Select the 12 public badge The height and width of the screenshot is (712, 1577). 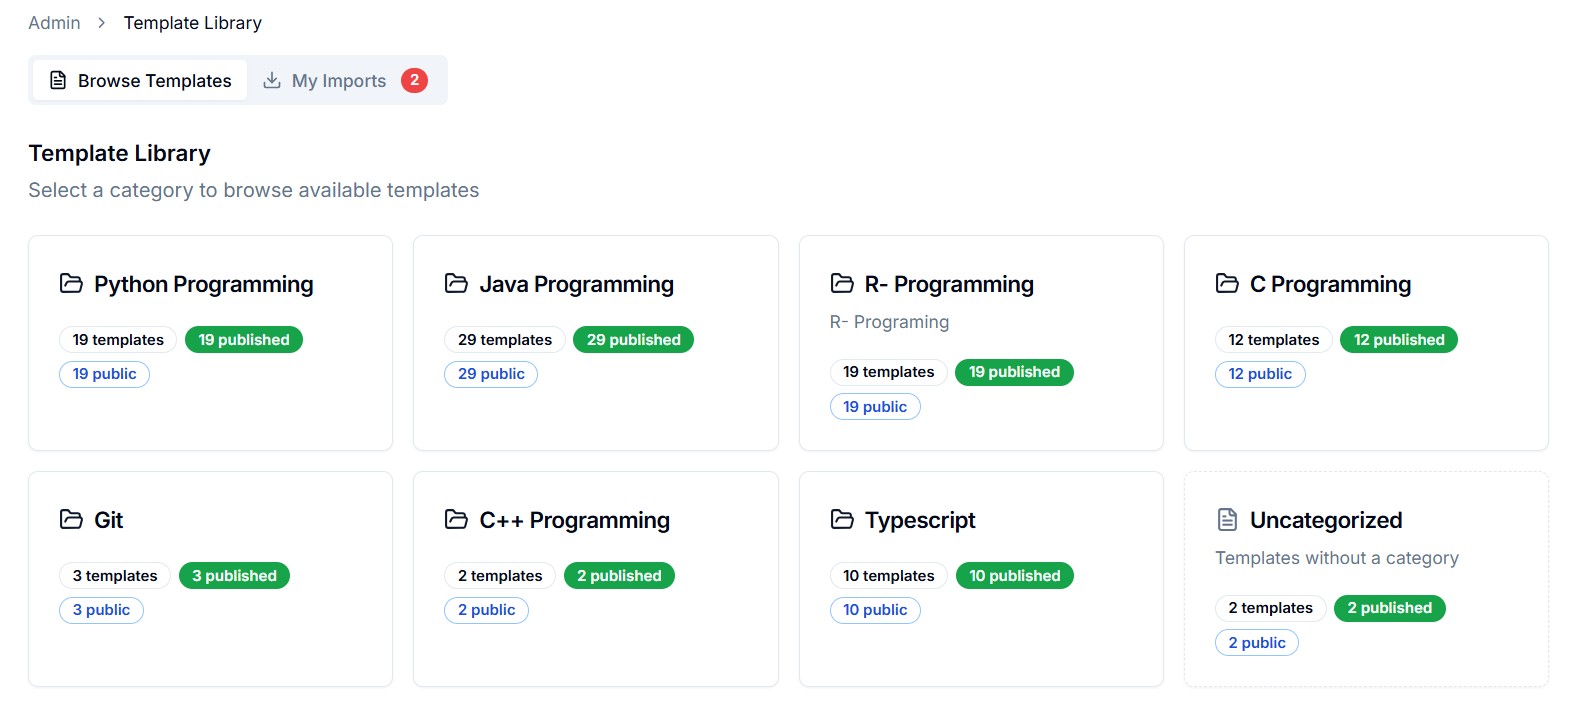click(x=1259, y=374)
